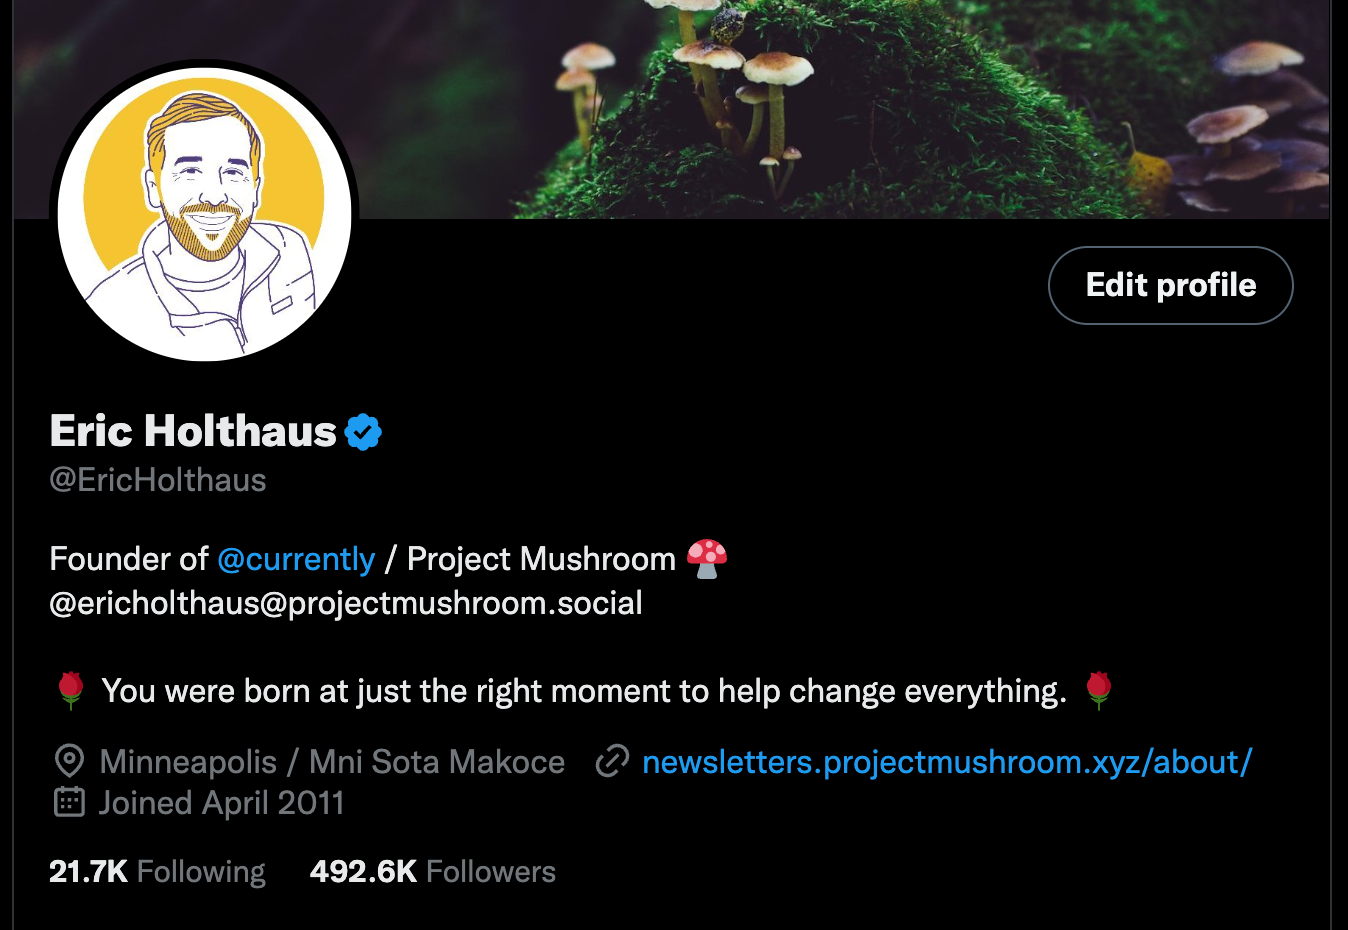
Task: Click the mushroom emoji in the bio
Action: coord(707,559)
